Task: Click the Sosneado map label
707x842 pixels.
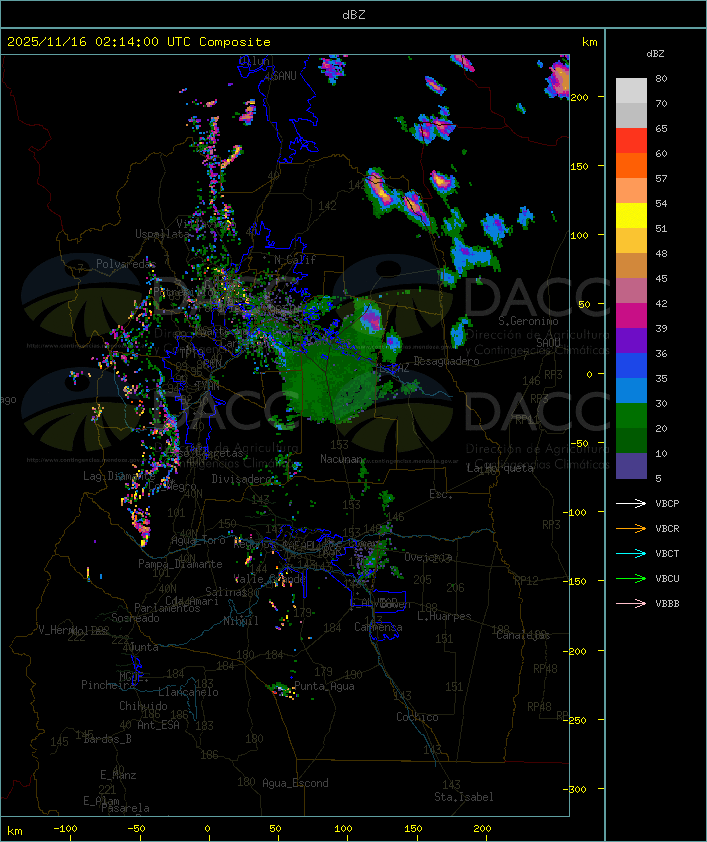Action: point(135,618)
